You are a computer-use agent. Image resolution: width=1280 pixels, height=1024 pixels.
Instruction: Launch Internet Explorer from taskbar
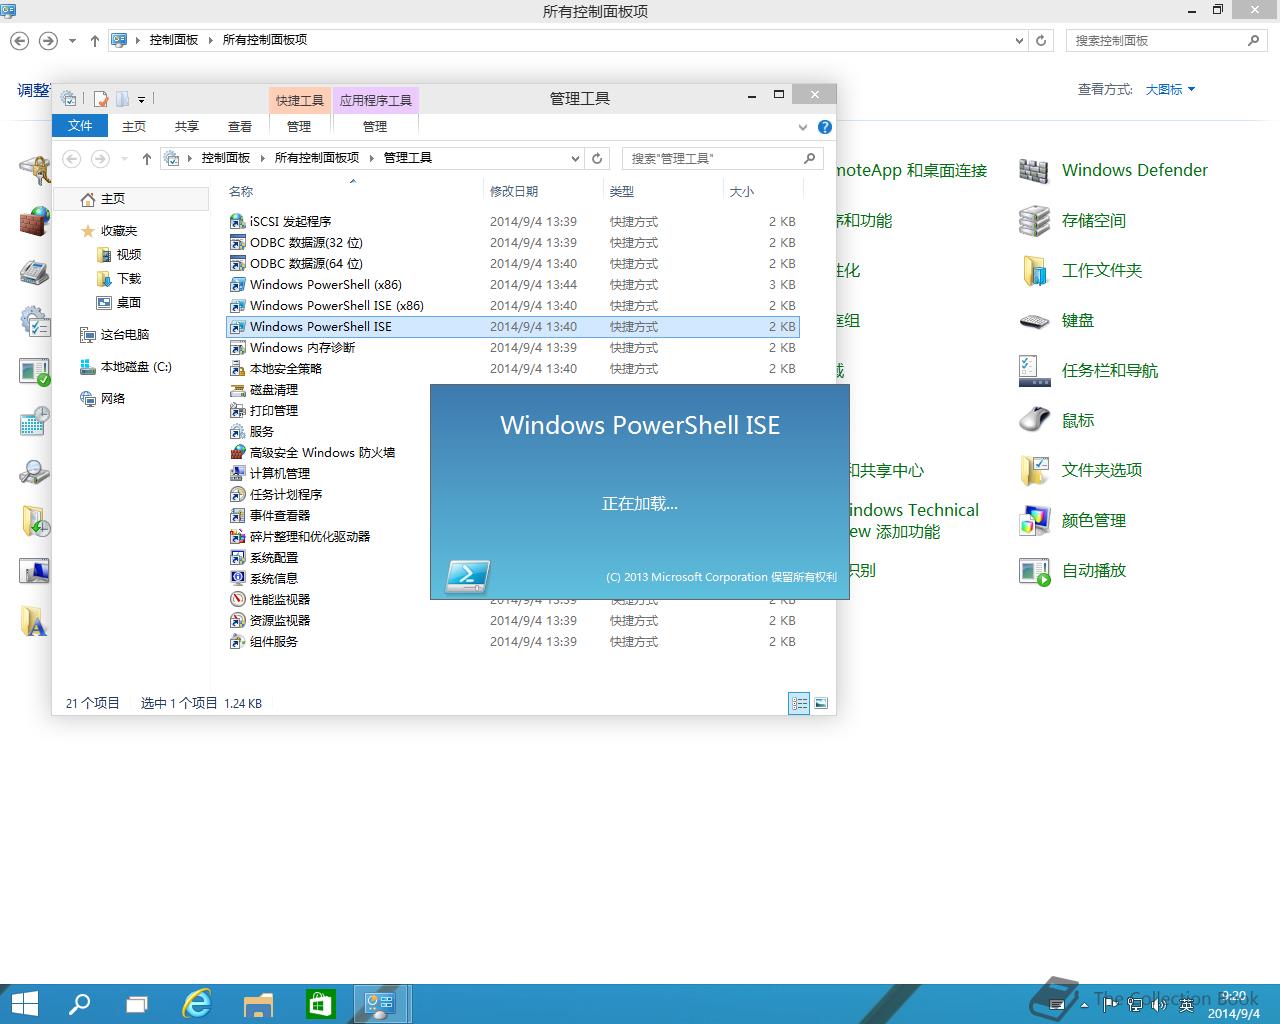(x=197, y=1004)
